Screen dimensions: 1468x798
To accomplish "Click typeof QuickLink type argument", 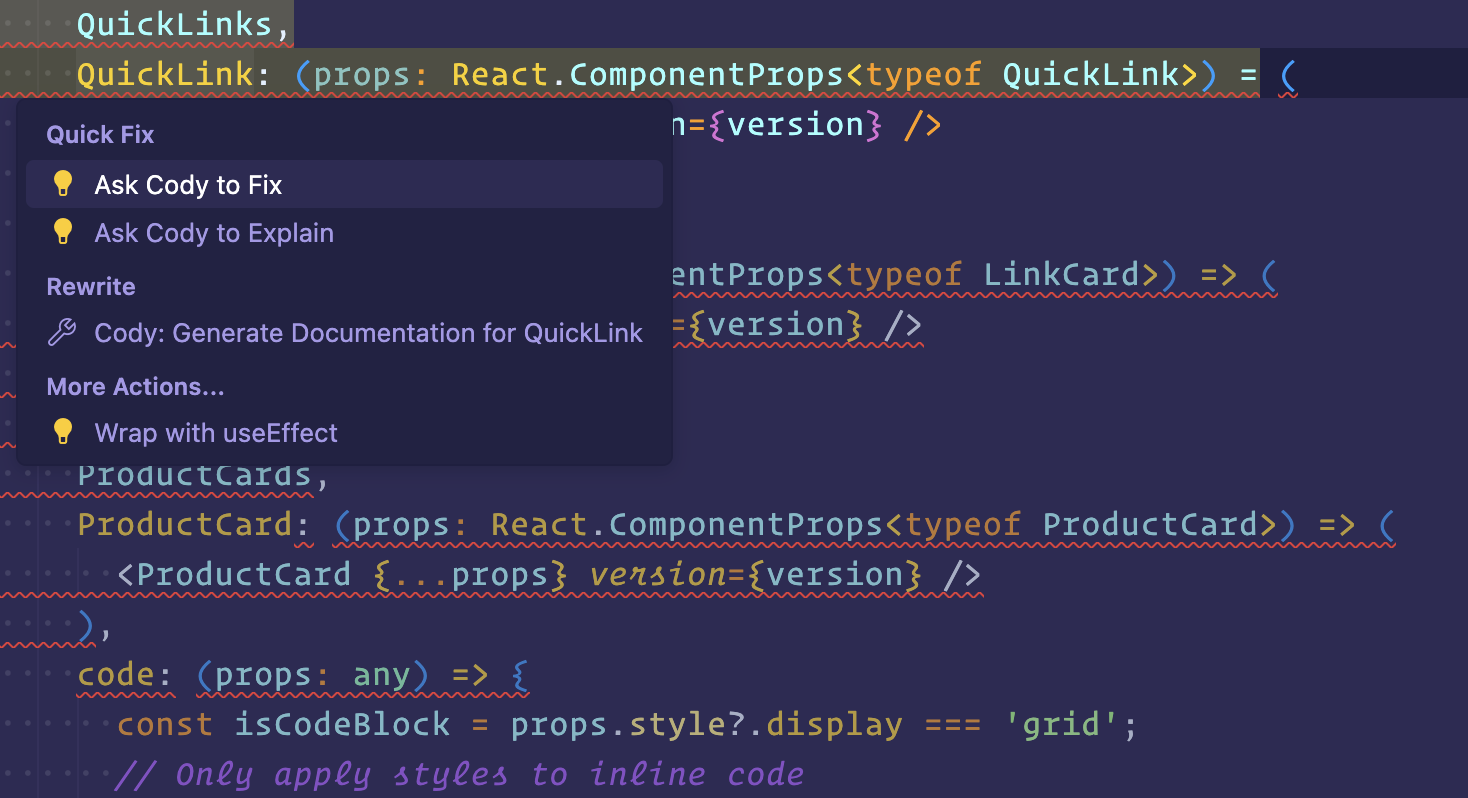I will (1023, 75).
